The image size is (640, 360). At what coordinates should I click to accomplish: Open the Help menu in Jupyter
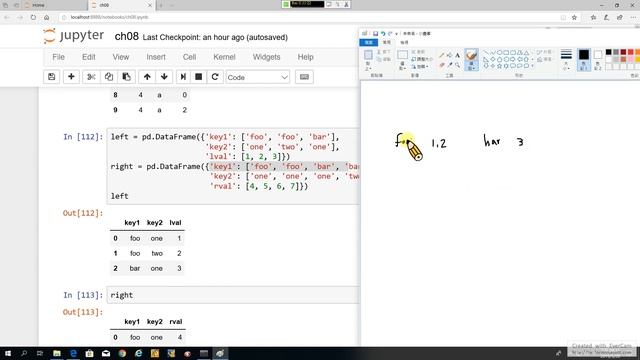[305, 57]
